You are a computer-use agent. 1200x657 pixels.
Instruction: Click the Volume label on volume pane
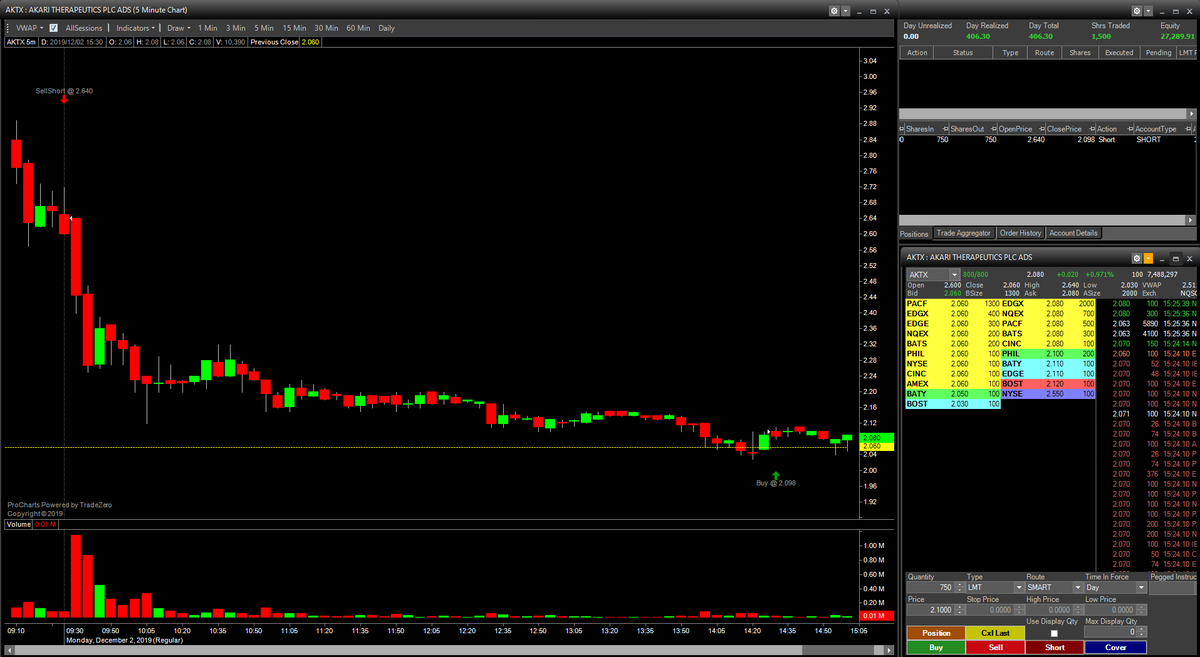pos(19,524)
